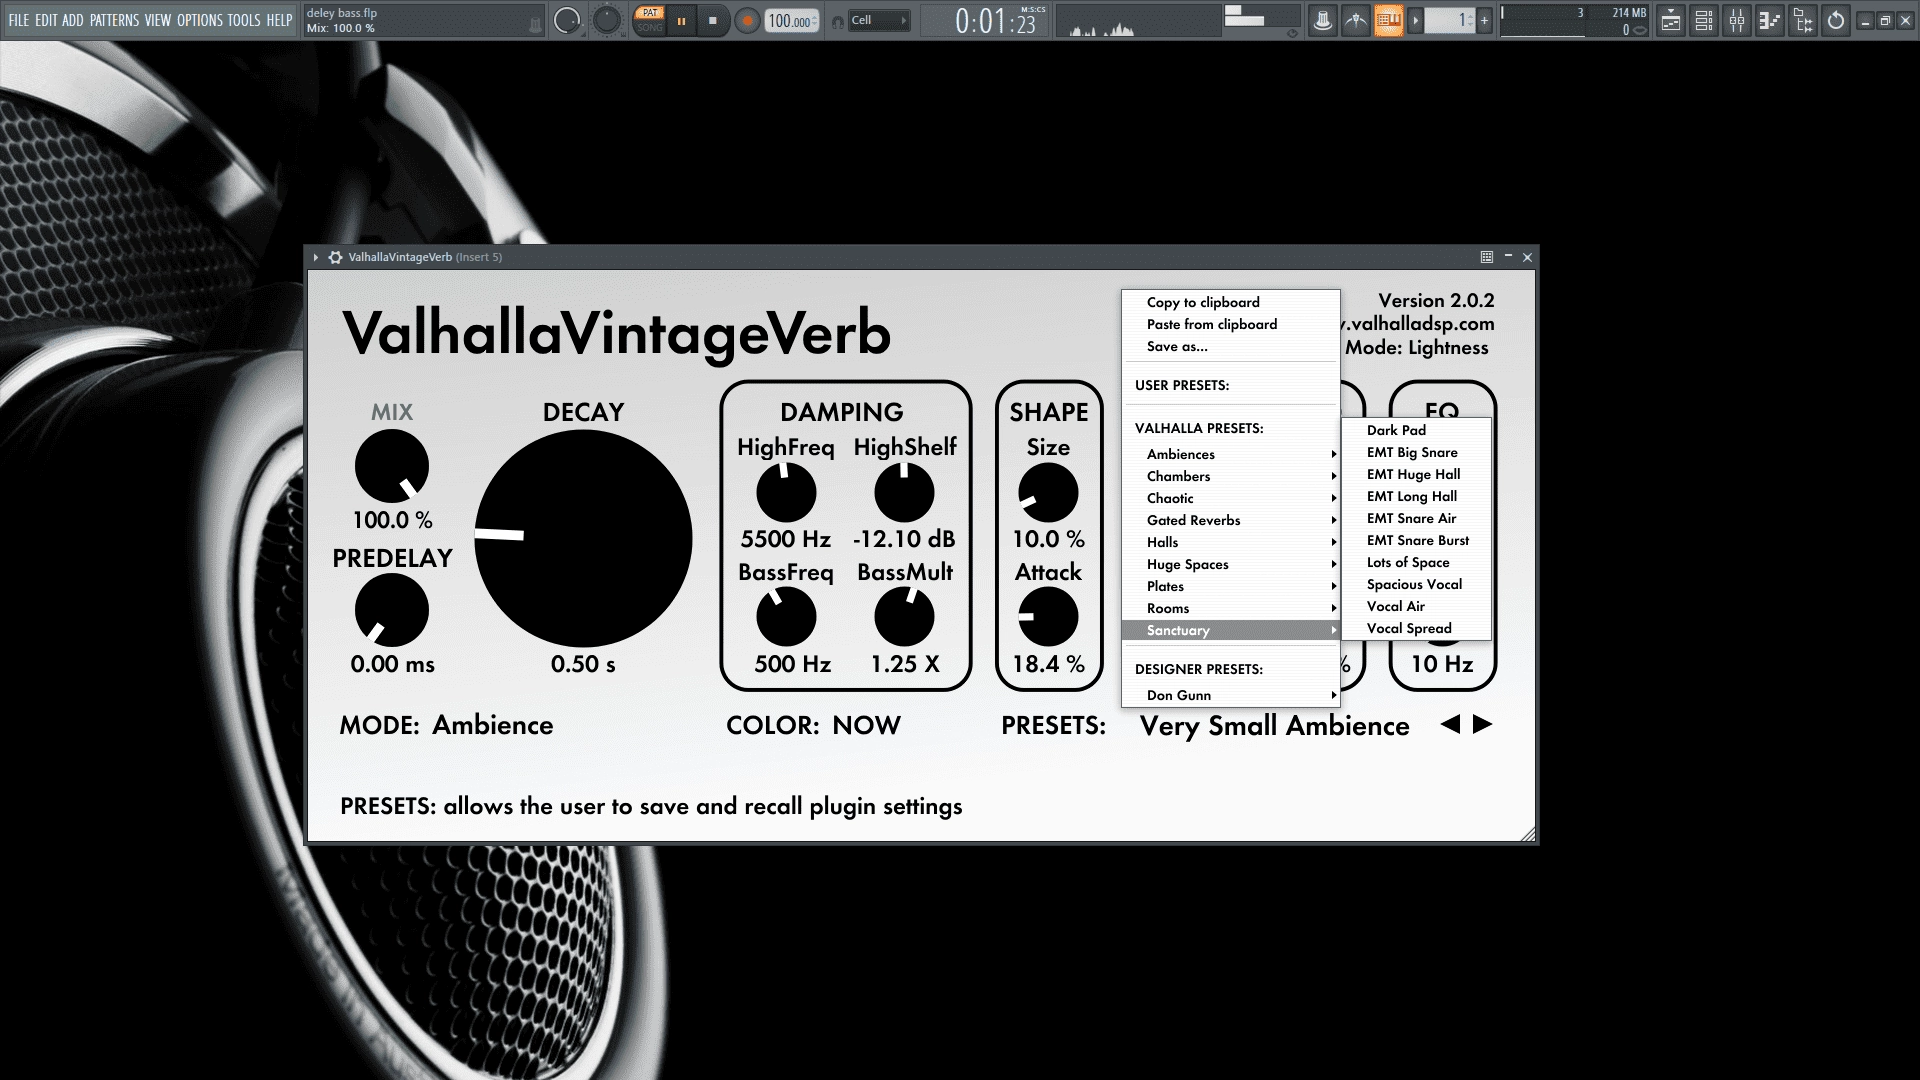Stop playback with the stop button
1920x1080 pixels.
(x=713, y=21)
